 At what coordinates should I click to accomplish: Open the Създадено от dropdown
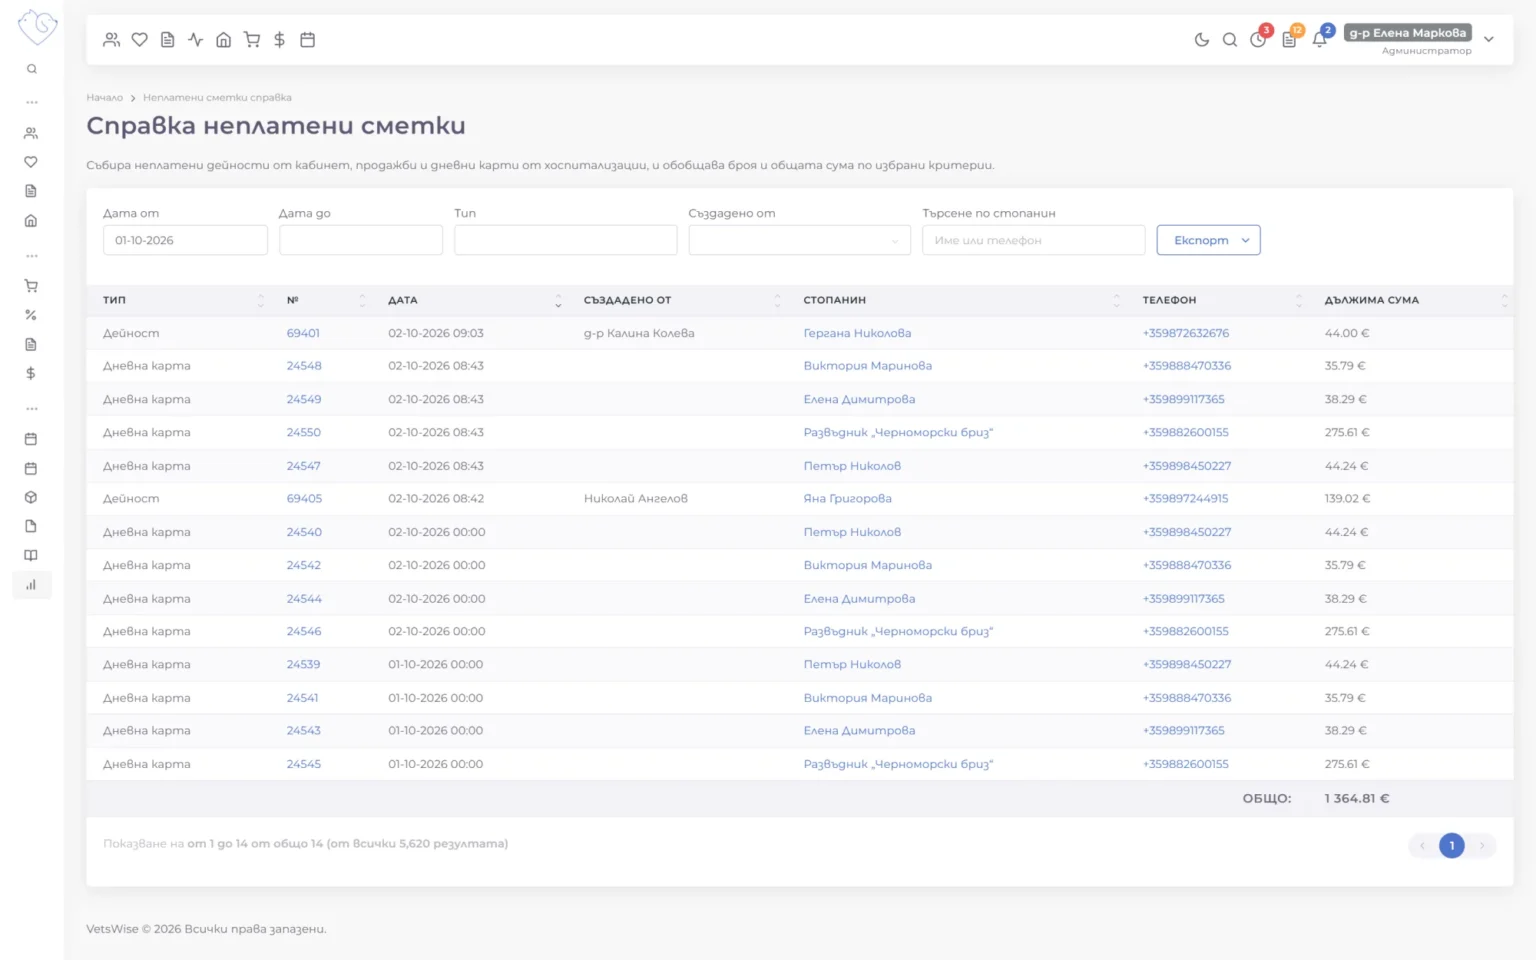799,240
